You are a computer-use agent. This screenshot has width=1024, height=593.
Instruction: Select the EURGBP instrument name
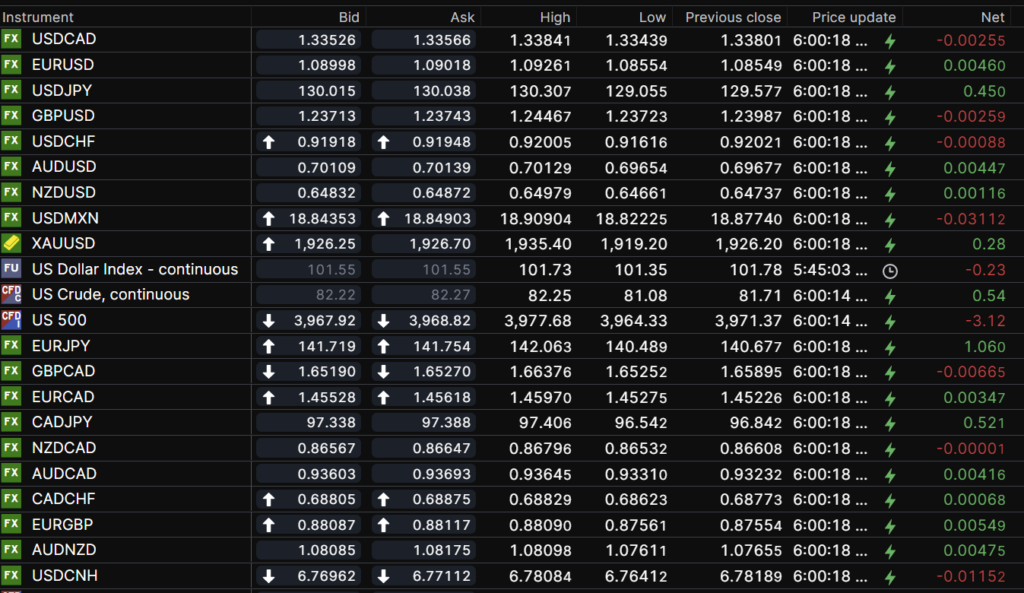click(64, 524)
